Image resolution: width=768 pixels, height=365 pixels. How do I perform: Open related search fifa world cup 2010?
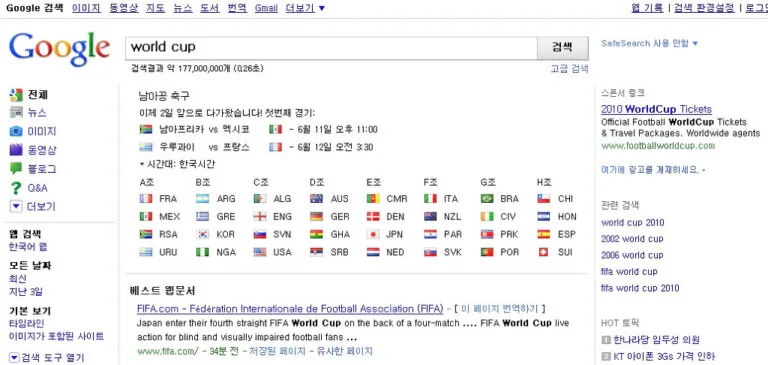point(640,288)
